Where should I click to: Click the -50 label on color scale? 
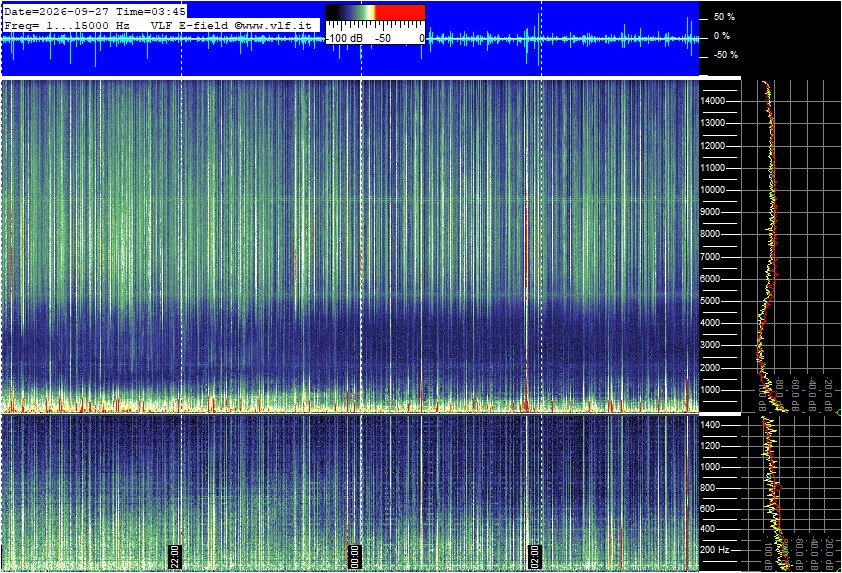click(x=382, y=39)
